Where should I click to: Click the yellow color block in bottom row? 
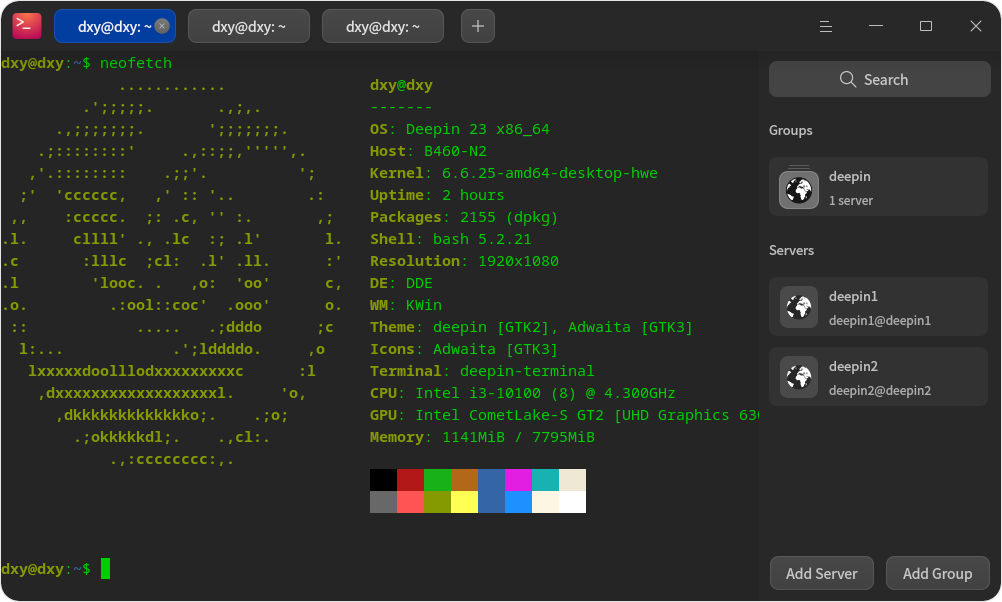click(x=465, y=502)
